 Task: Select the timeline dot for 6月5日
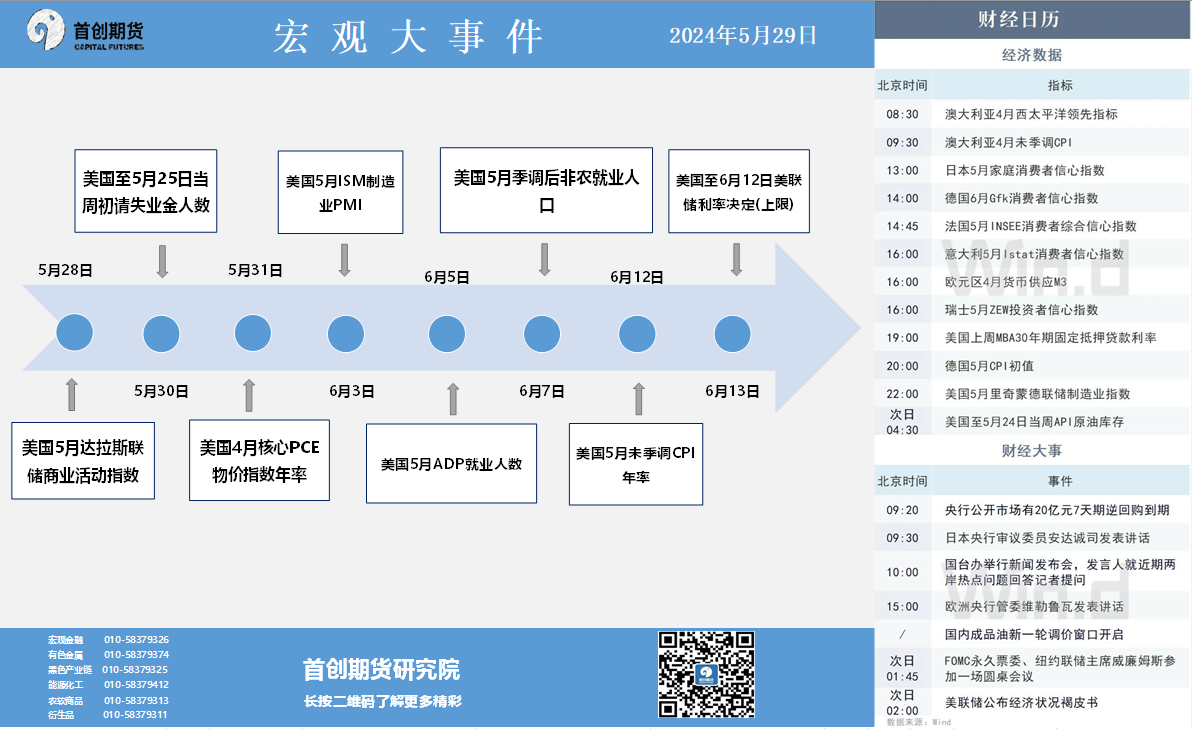tap(447, 334)
